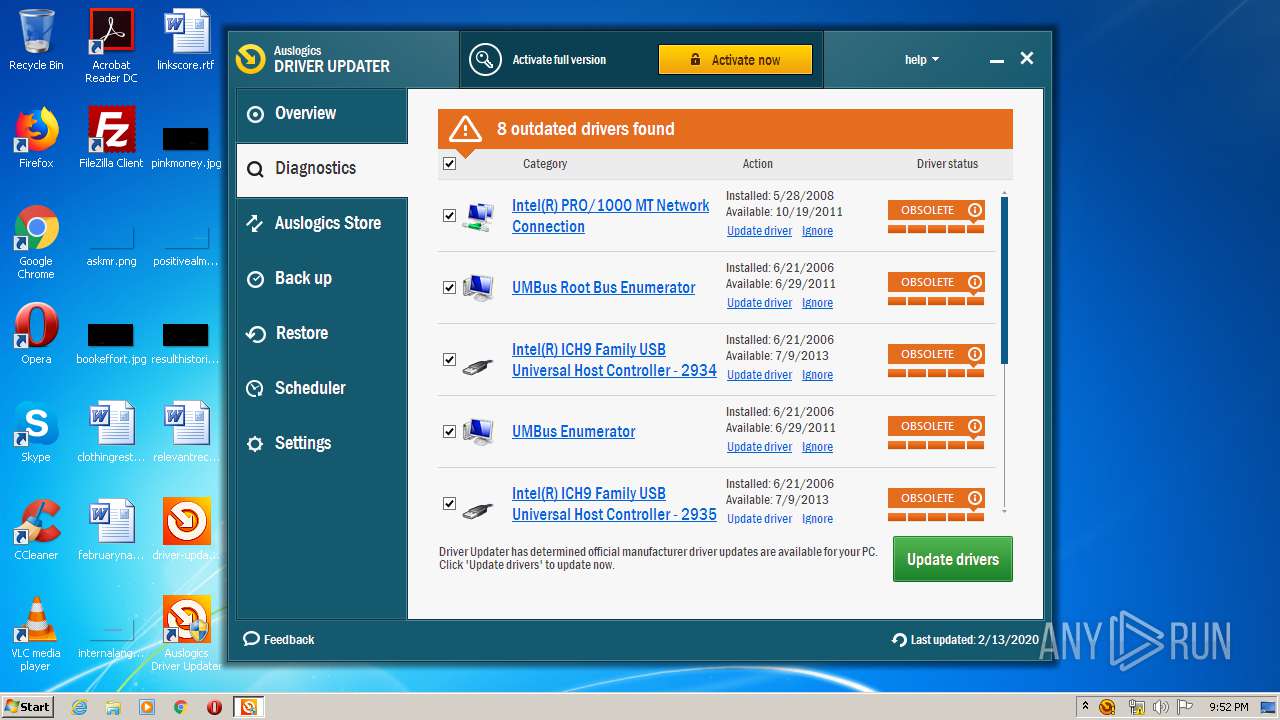Click the activation key magnifier icon
1280x720 pixels.
pyautogui.click(x=485, y=60)
